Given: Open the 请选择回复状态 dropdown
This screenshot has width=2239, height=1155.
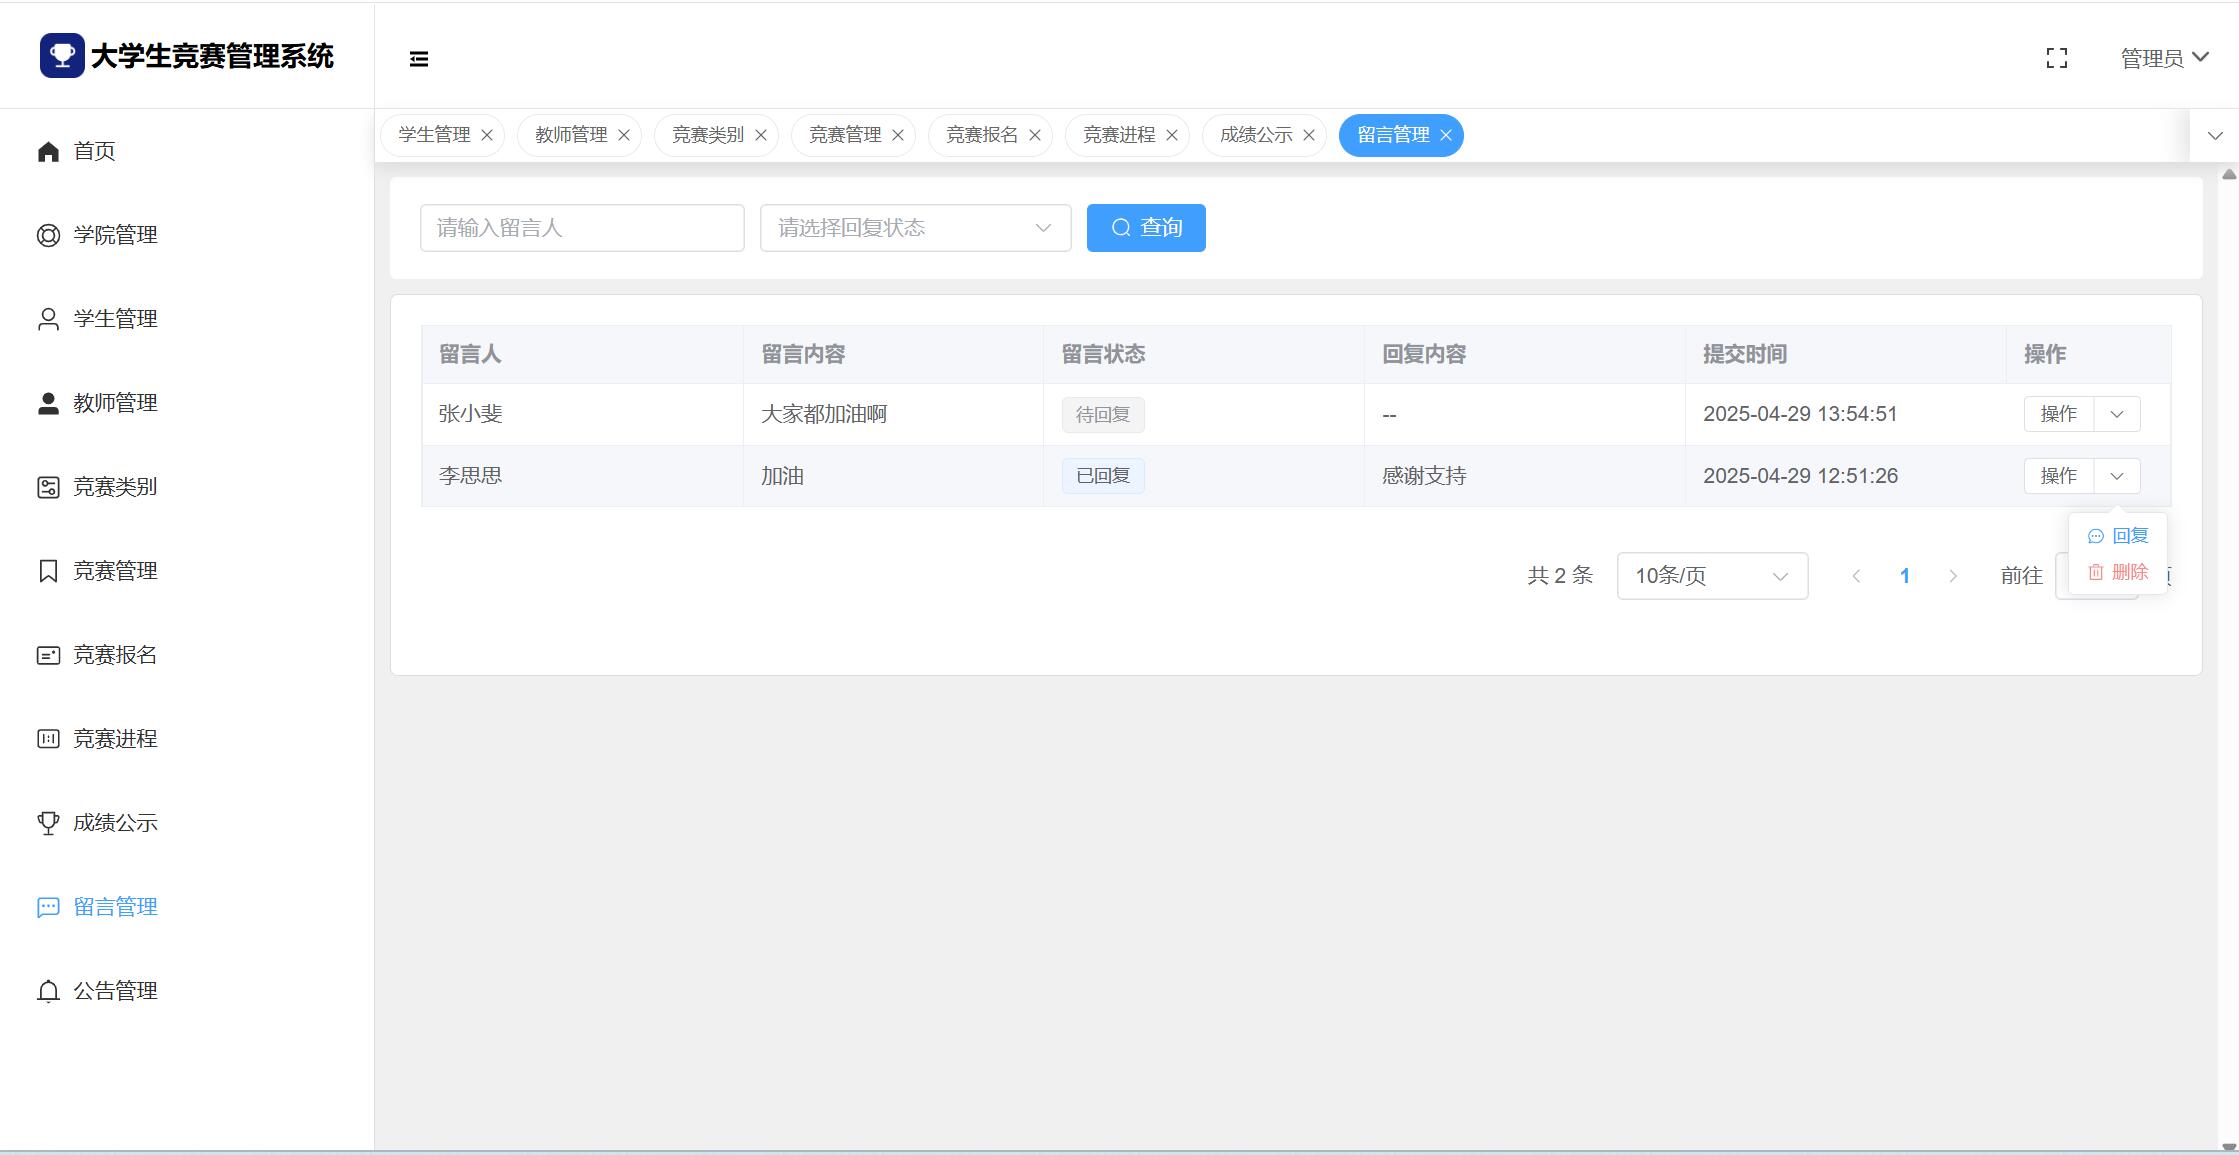Looking at the screenshot, I should pos(915,228).
